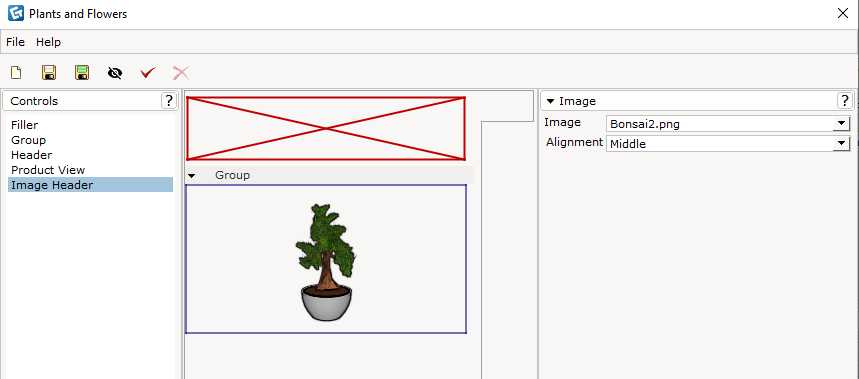This screenshot has width=859, height=379.
Task: Click the Plants and Flowers app logo
Action: [x=15, y=14]
